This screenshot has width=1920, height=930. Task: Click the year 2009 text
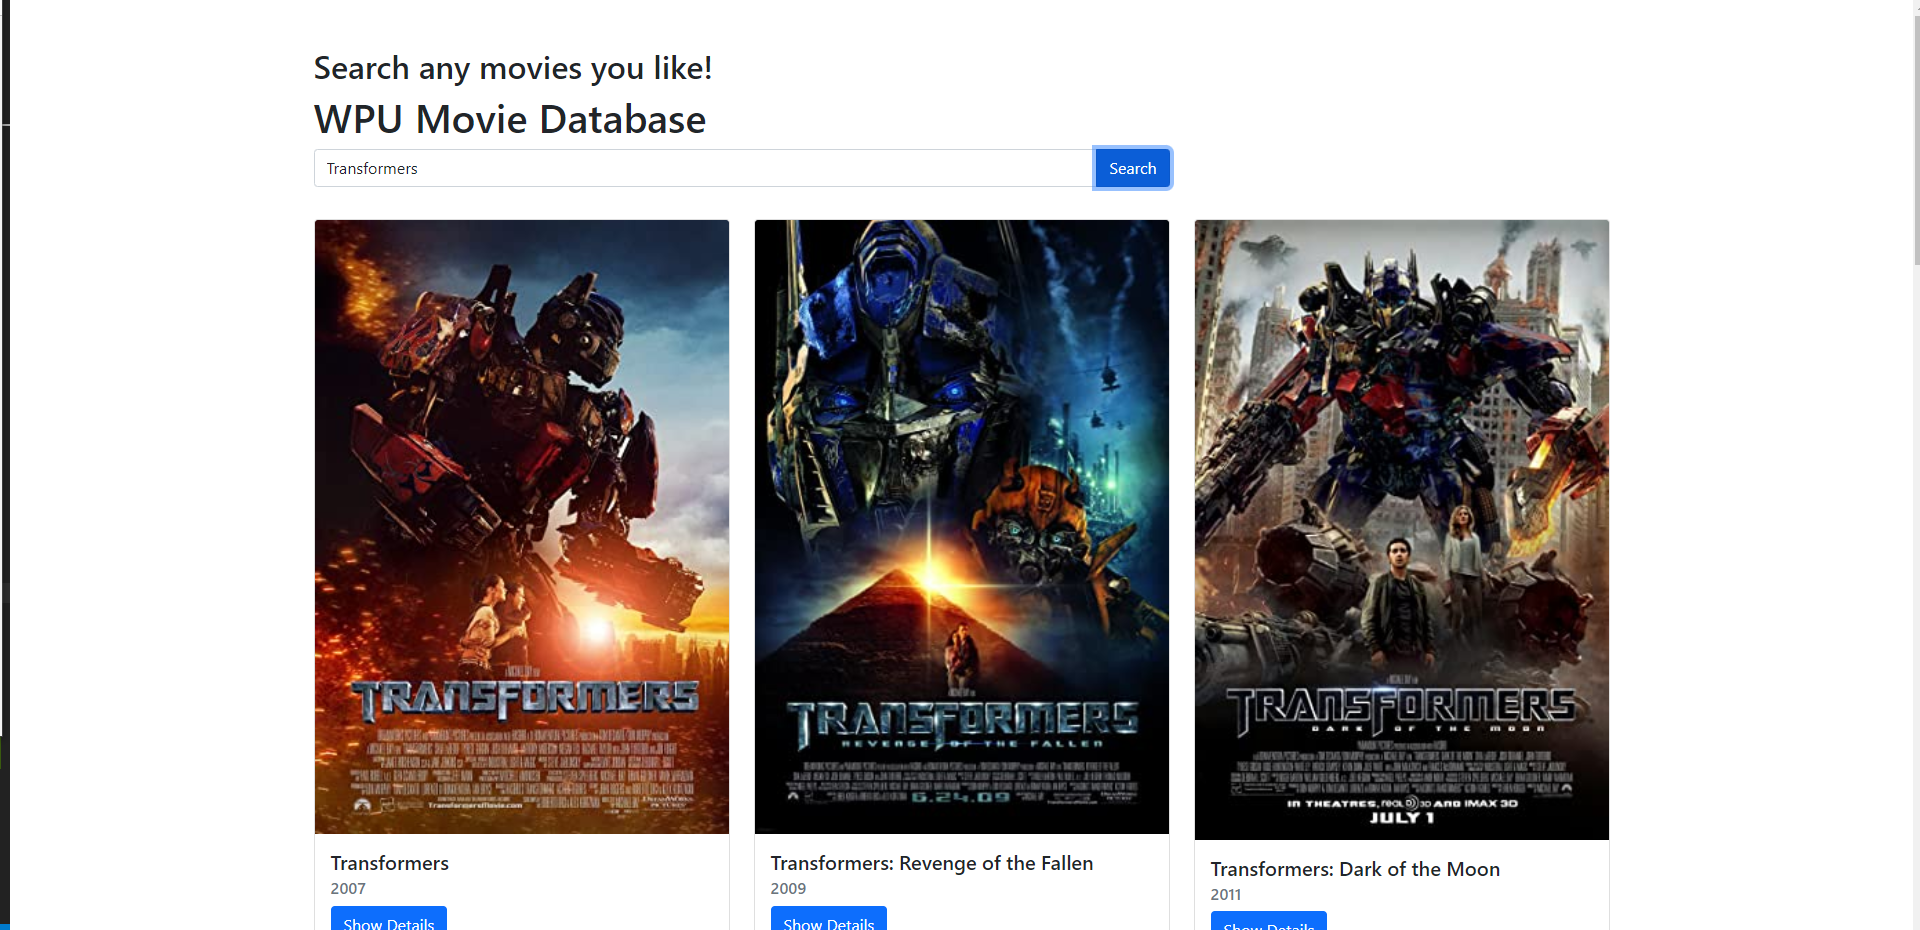click(x=788, y=888)
